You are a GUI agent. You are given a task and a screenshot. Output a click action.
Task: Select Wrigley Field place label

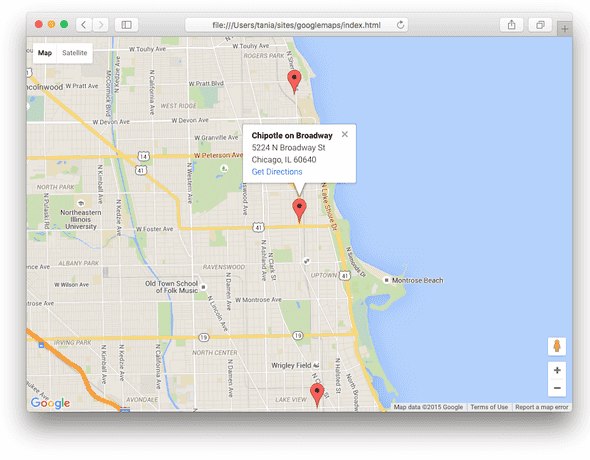pyautogui.click(x=291, y=365)
